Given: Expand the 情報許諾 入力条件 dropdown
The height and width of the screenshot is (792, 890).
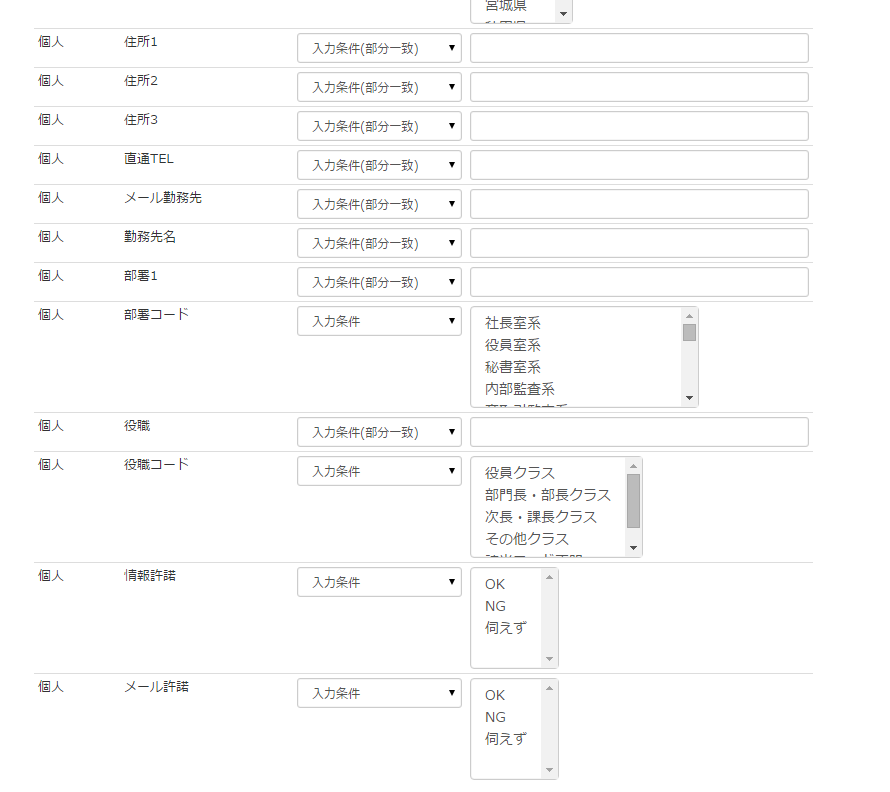Looking at the screenshot, I should 379,582.
